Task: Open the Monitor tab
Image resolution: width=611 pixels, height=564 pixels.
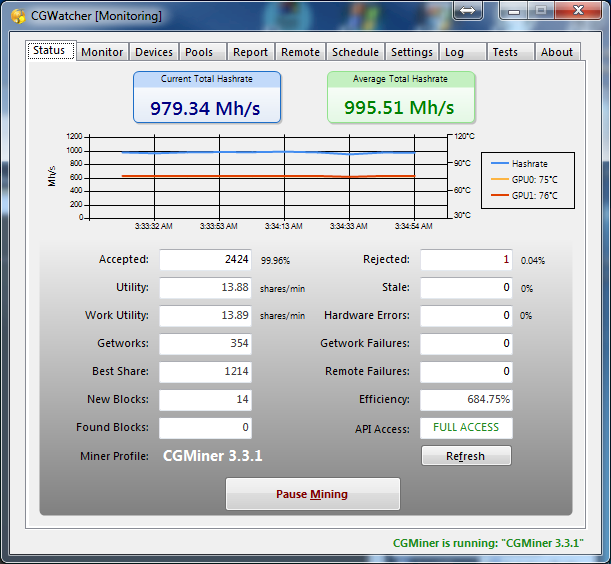Action: 102,52
